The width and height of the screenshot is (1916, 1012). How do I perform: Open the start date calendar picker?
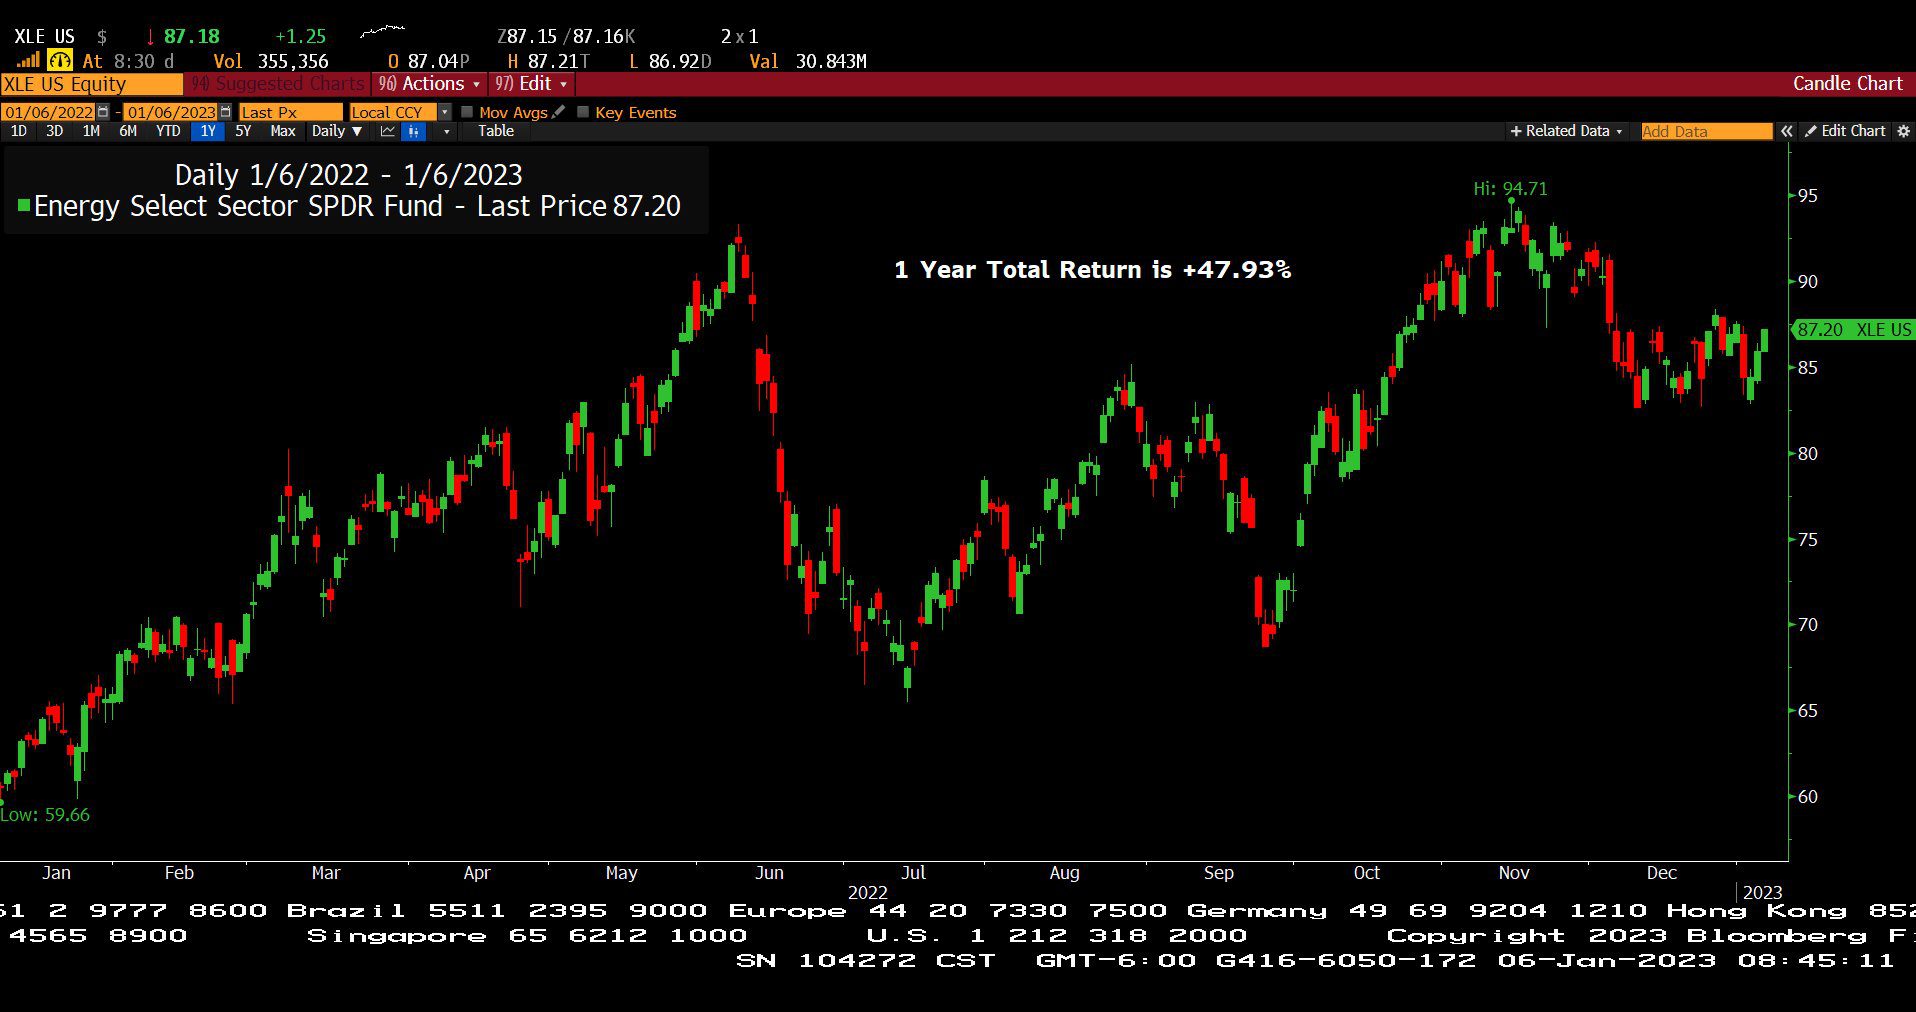click(103, 112)
